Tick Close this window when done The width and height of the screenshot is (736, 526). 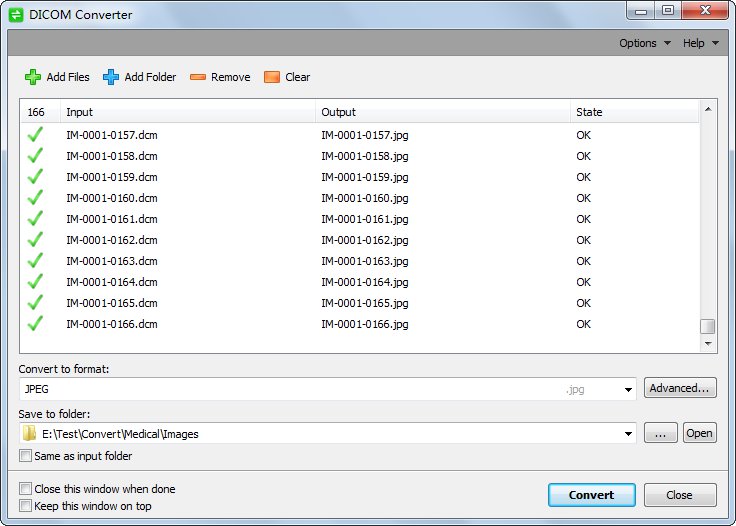click(25, 488)
